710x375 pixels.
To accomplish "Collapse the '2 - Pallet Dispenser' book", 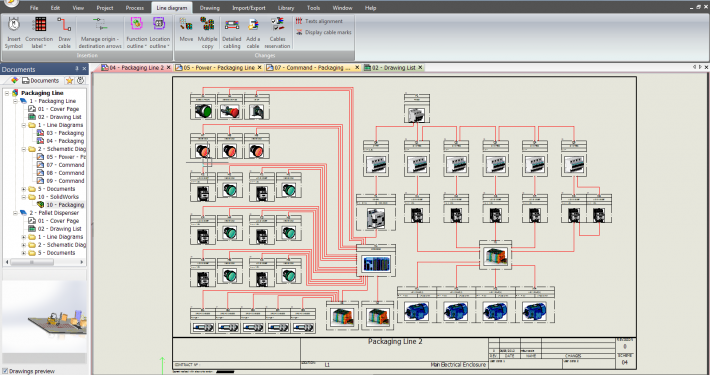I will click(x=15, y=213).
